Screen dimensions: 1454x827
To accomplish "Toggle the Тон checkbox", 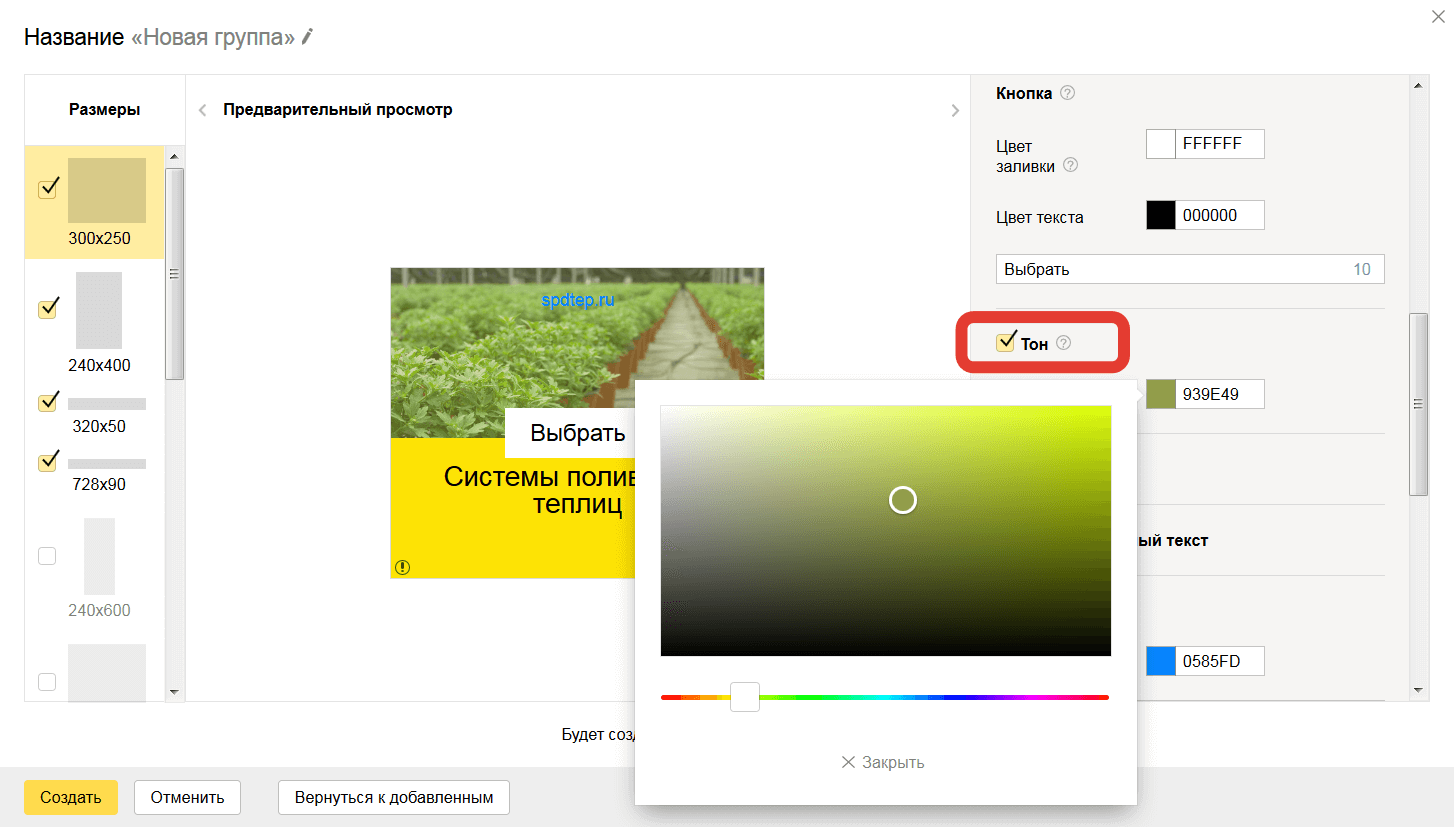I will pyautogui.click(x=1006, y=343).
